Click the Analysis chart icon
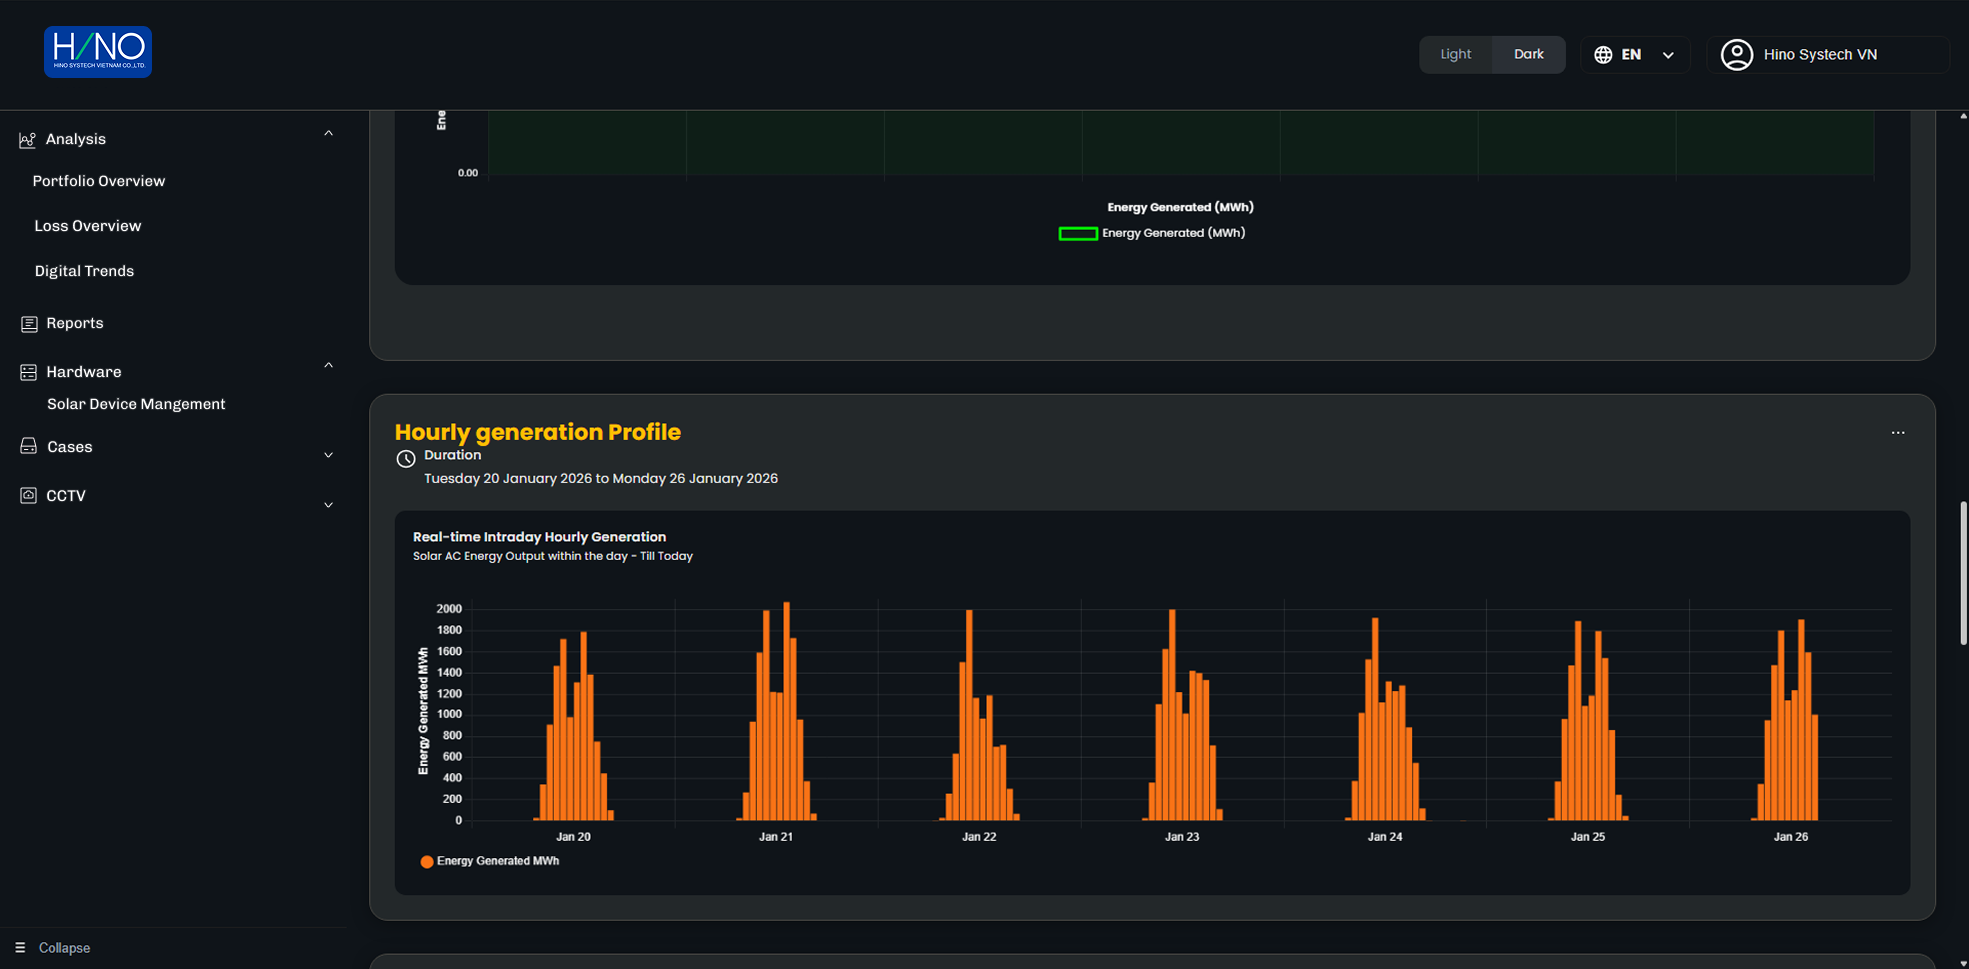Viewport: 1969px width, 969px height. pos(28,140)
